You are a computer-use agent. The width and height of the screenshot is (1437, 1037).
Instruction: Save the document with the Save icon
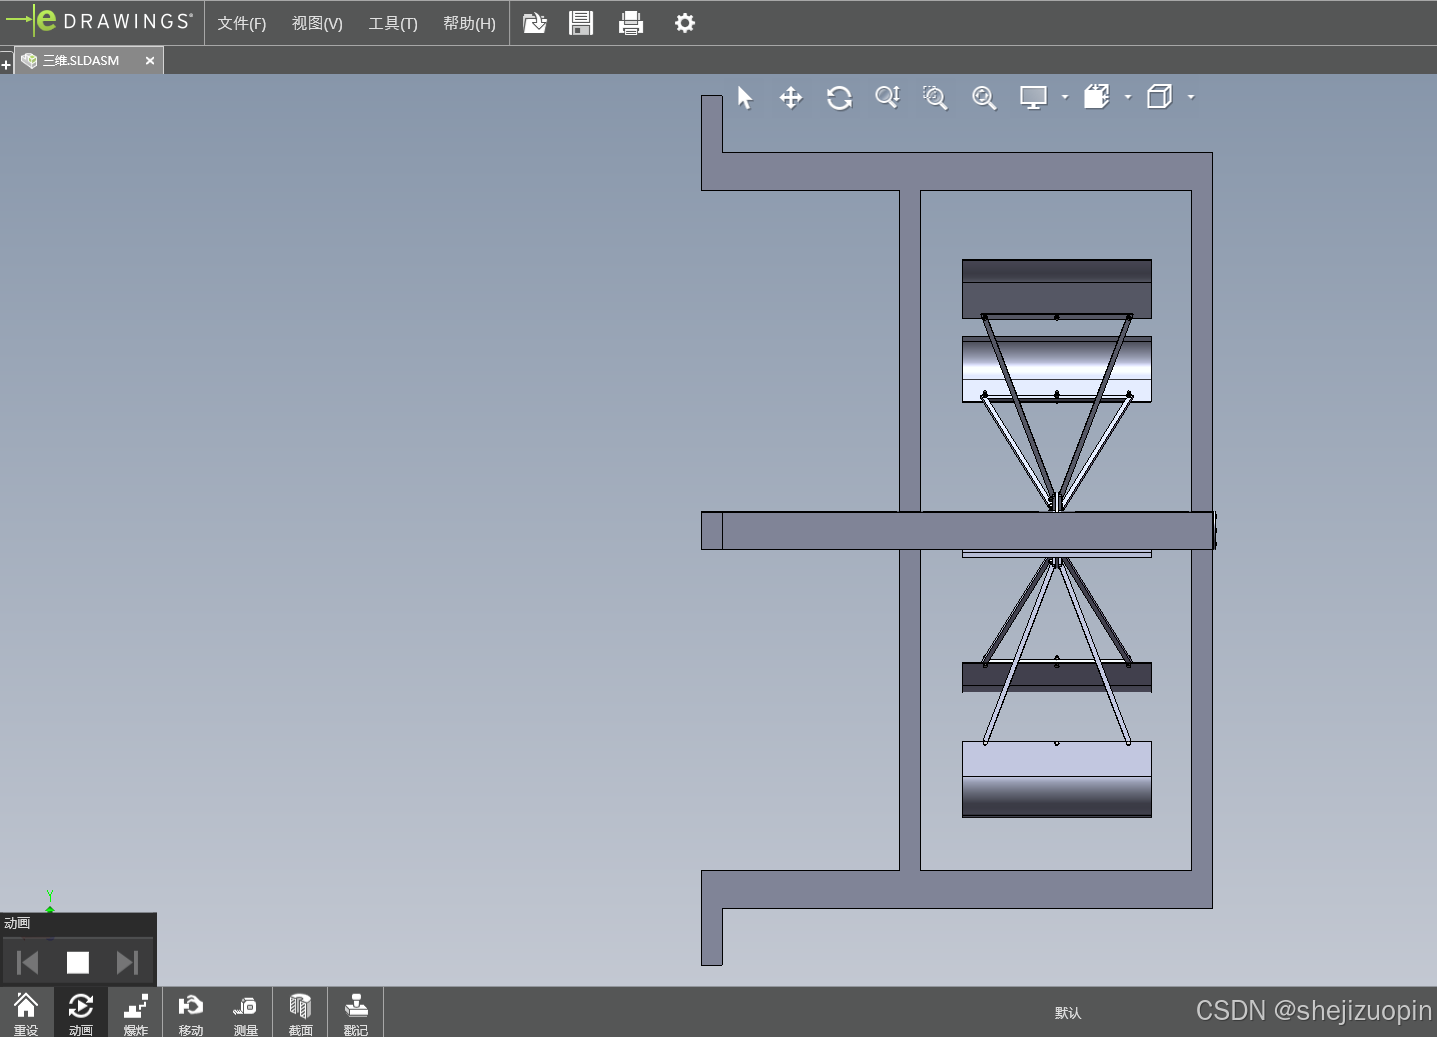581,23
